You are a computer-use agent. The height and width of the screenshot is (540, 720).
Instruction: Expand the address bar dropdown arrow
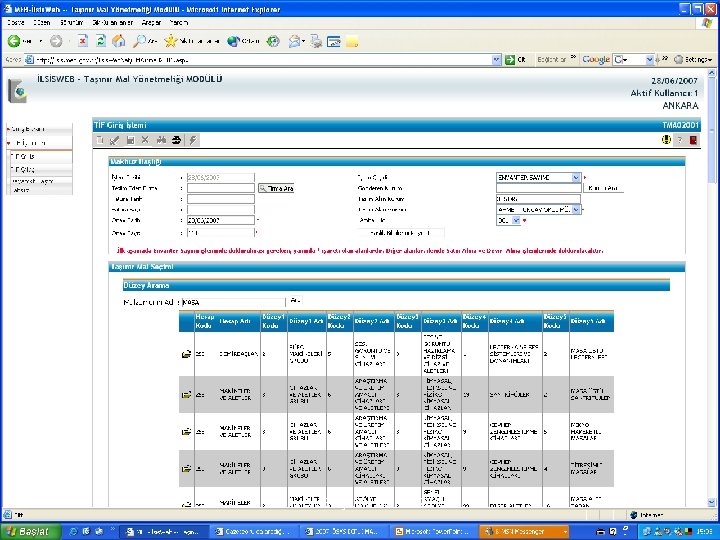[496, 59]
